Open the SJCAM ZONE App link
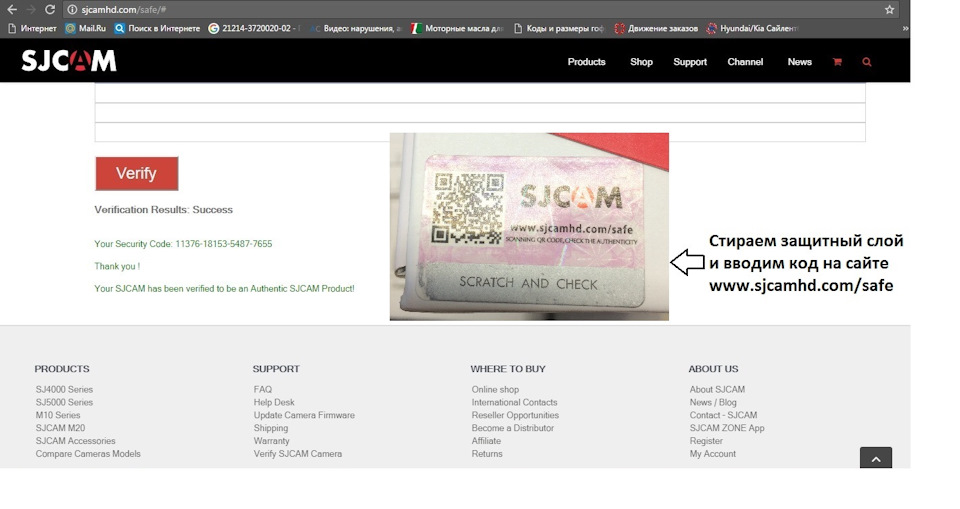 point(727,428)
